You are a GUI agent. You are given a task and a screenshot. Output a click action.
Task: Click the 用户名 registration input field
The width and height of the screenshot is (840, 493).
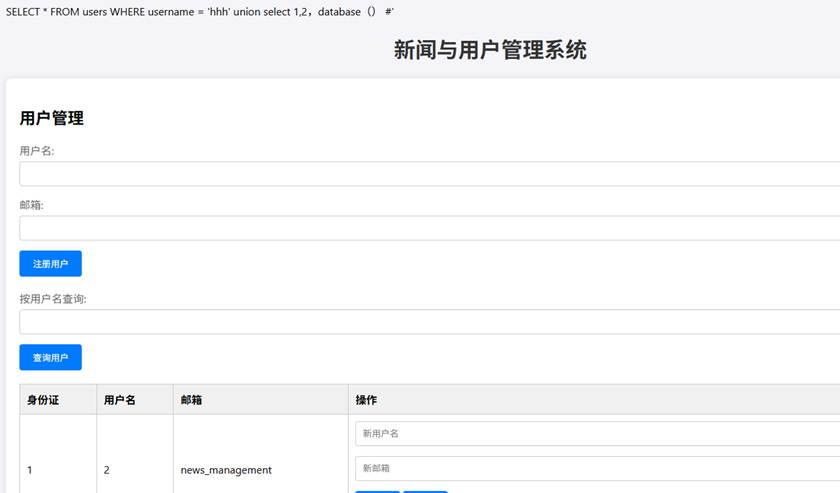pos(430,174)
